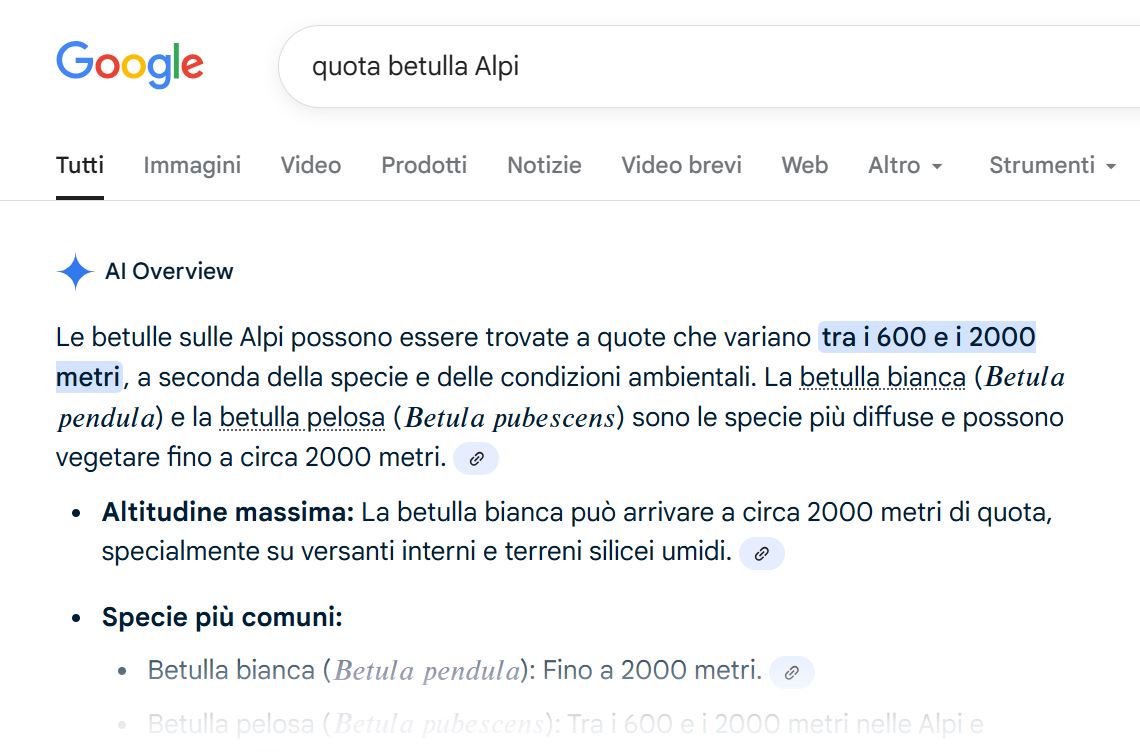Open the betulla bianca link
This screenshot has height=752, width=1140.
[884, 377]
